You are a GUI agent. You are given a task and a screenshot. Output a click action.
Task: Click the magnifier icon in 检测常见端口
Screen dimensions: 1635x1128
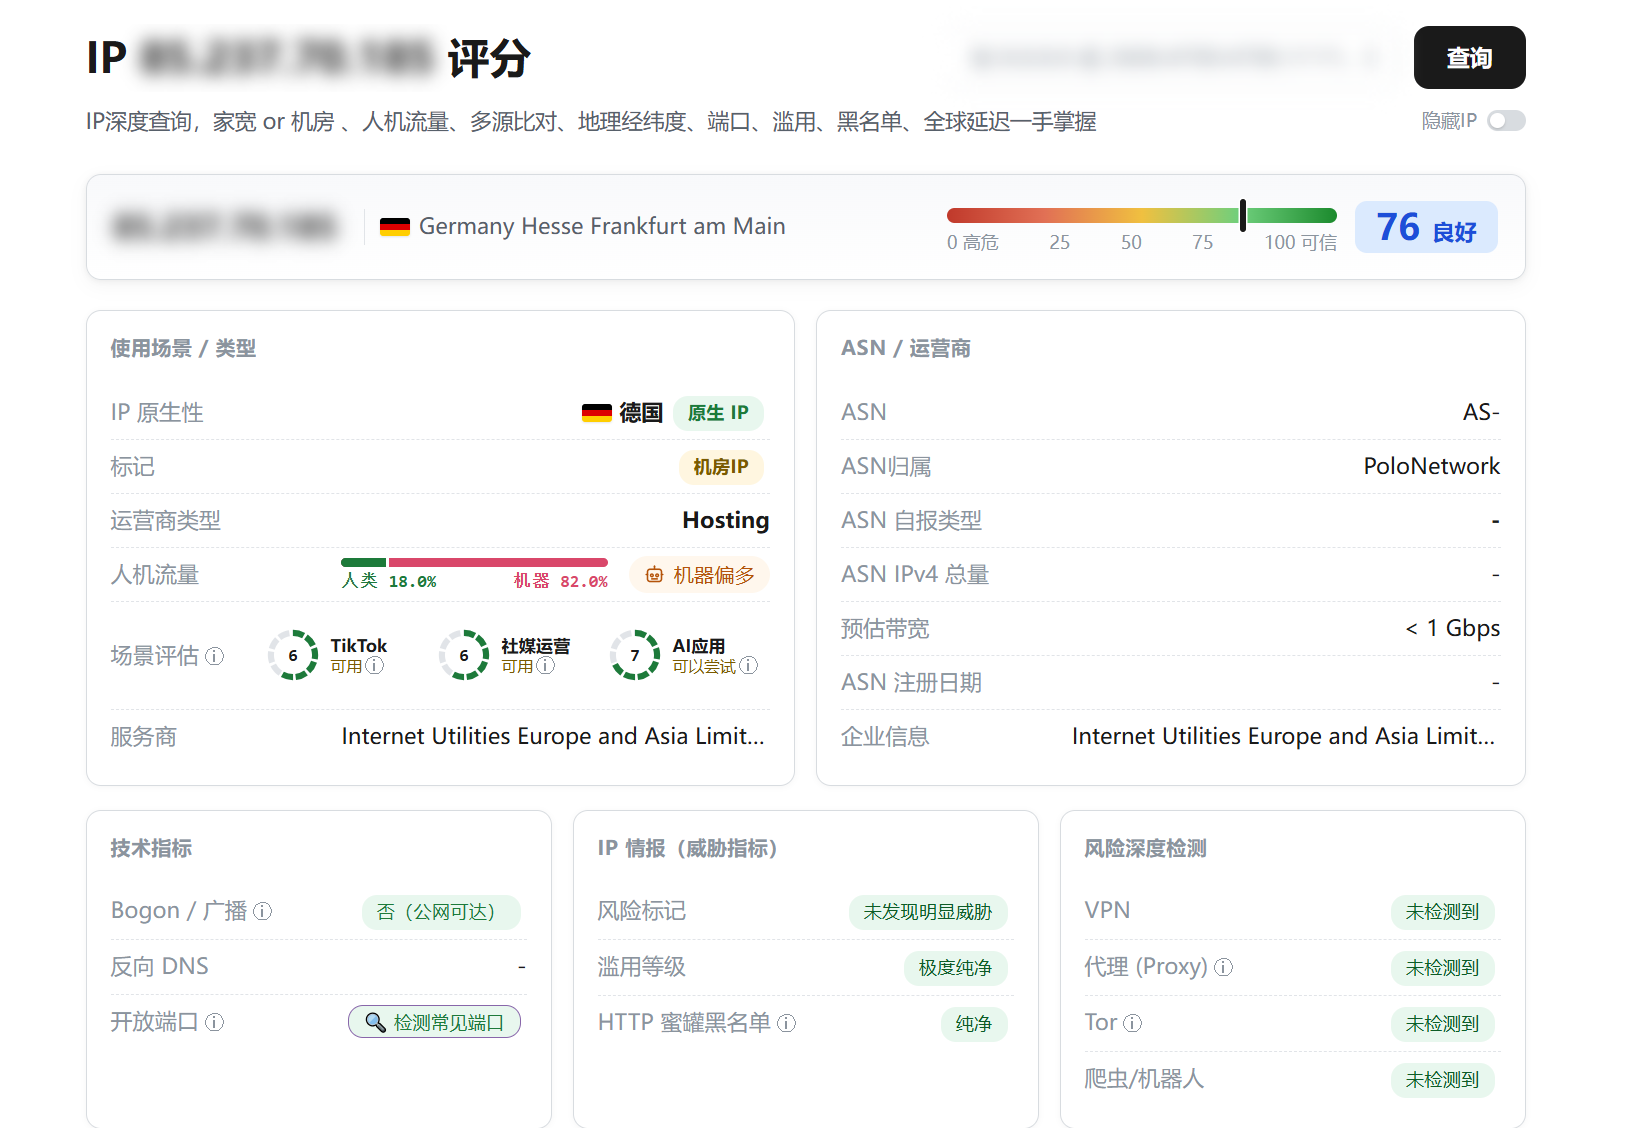point(375,1022)
